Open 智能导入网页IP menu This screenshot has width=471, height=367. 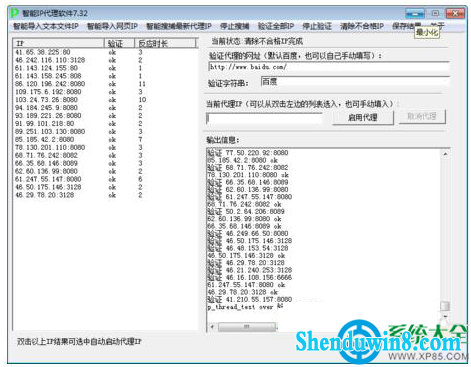point(112,26)
